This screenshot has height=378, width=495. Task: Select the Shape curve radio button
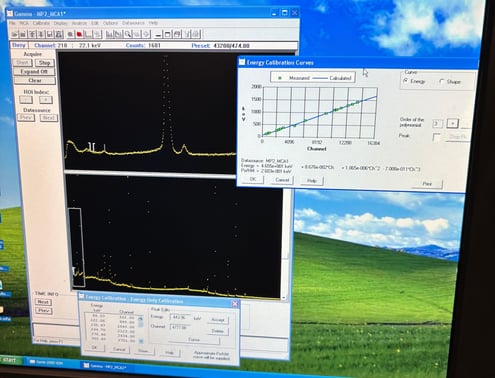click(x=442, y=81)
